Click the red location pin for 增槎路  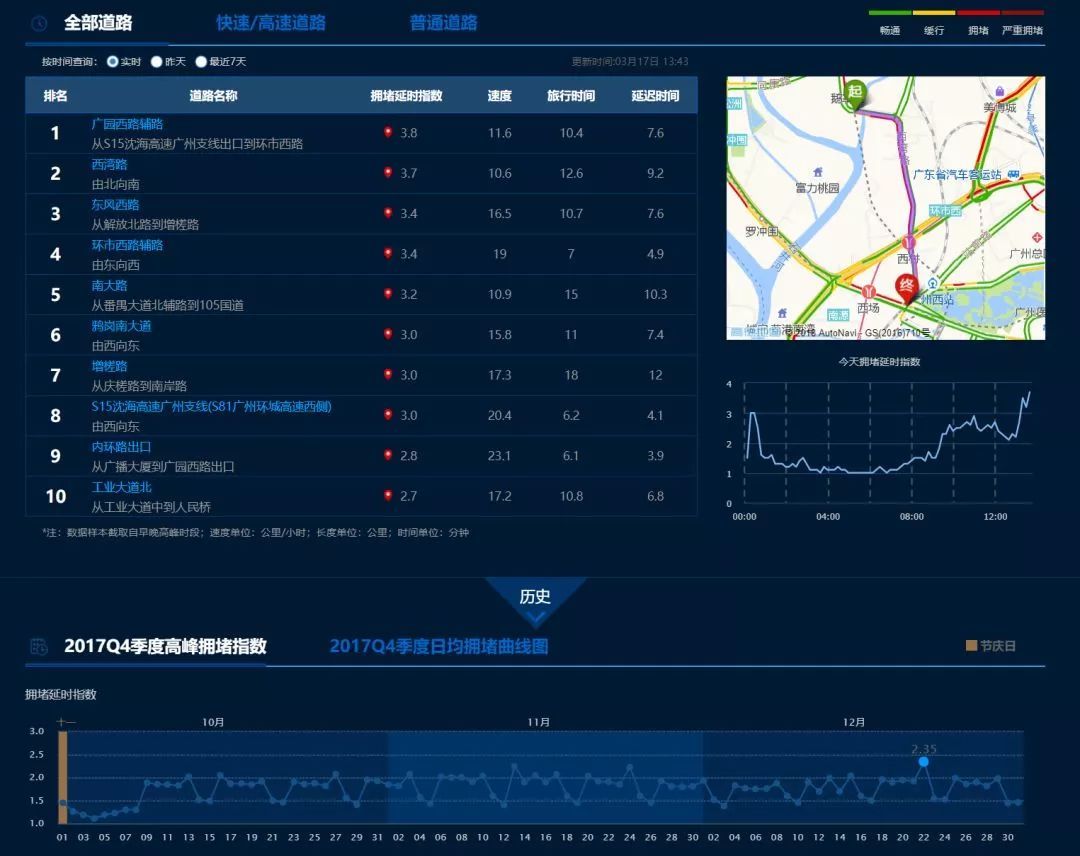click(x=388, y=375)
